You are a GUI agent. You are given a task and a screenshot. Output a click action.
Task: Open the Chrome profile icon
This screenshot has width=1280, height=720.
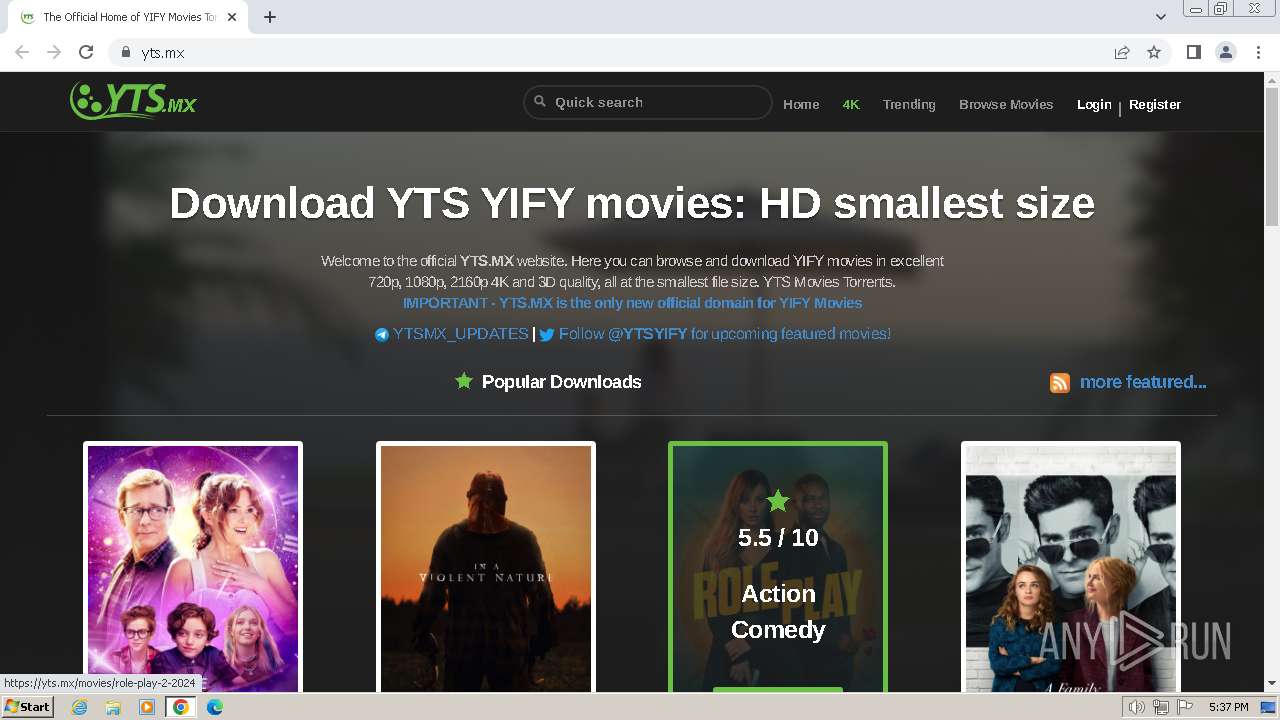(1226, 52)
